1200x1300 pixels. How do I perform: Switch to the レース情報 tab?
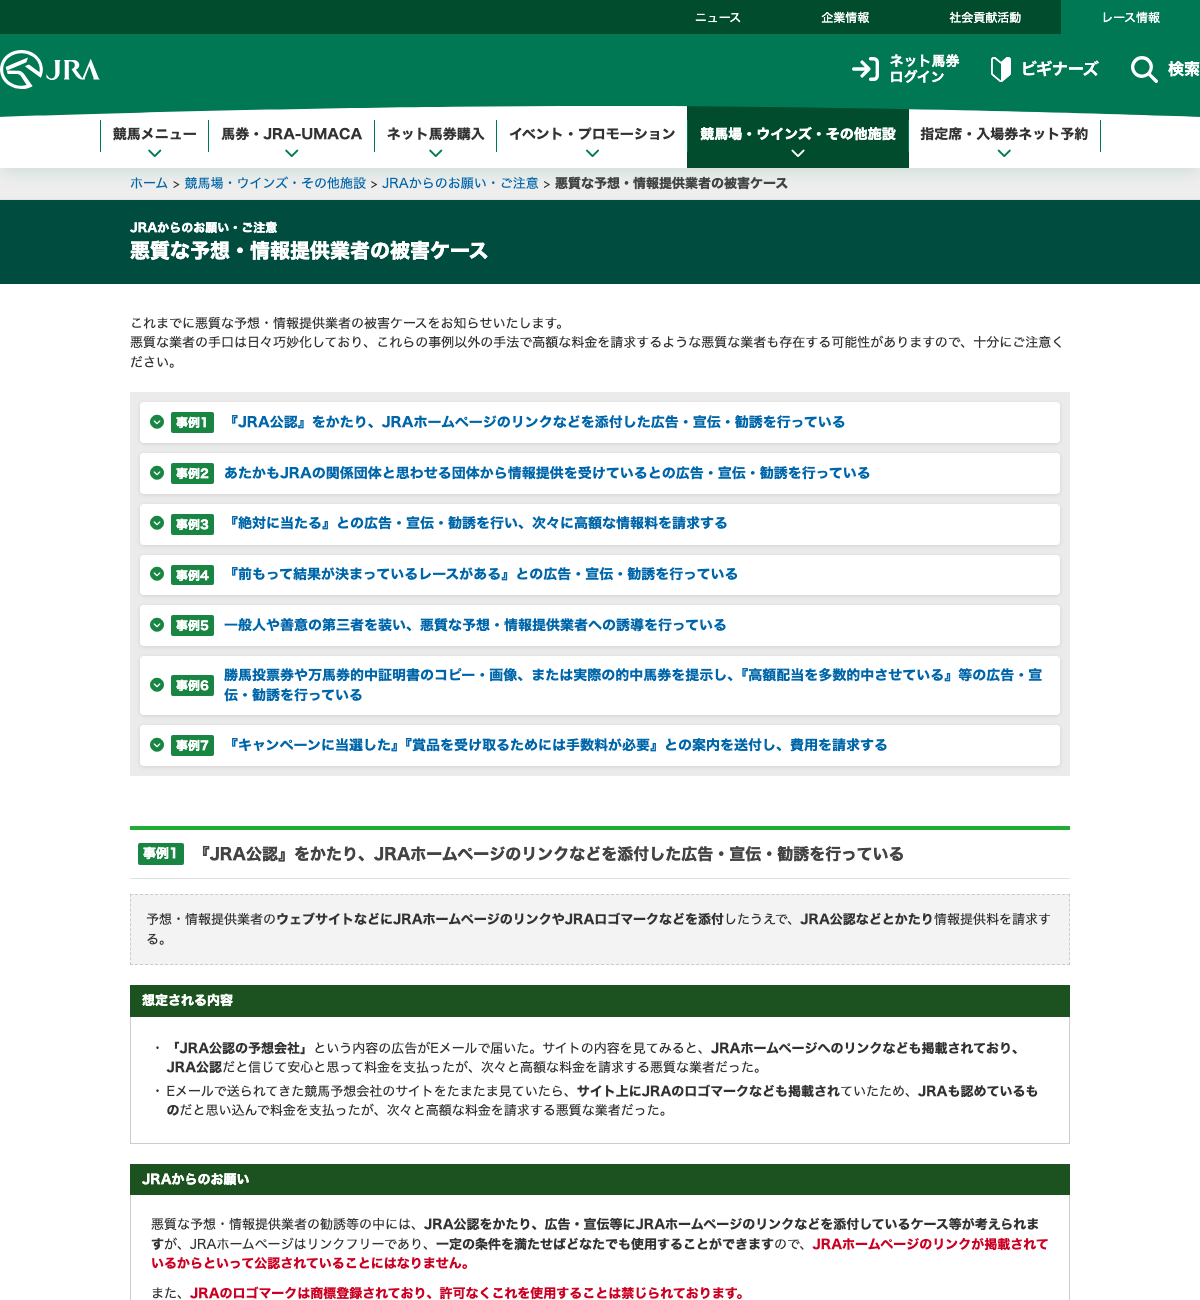(x=1130, y=17)
